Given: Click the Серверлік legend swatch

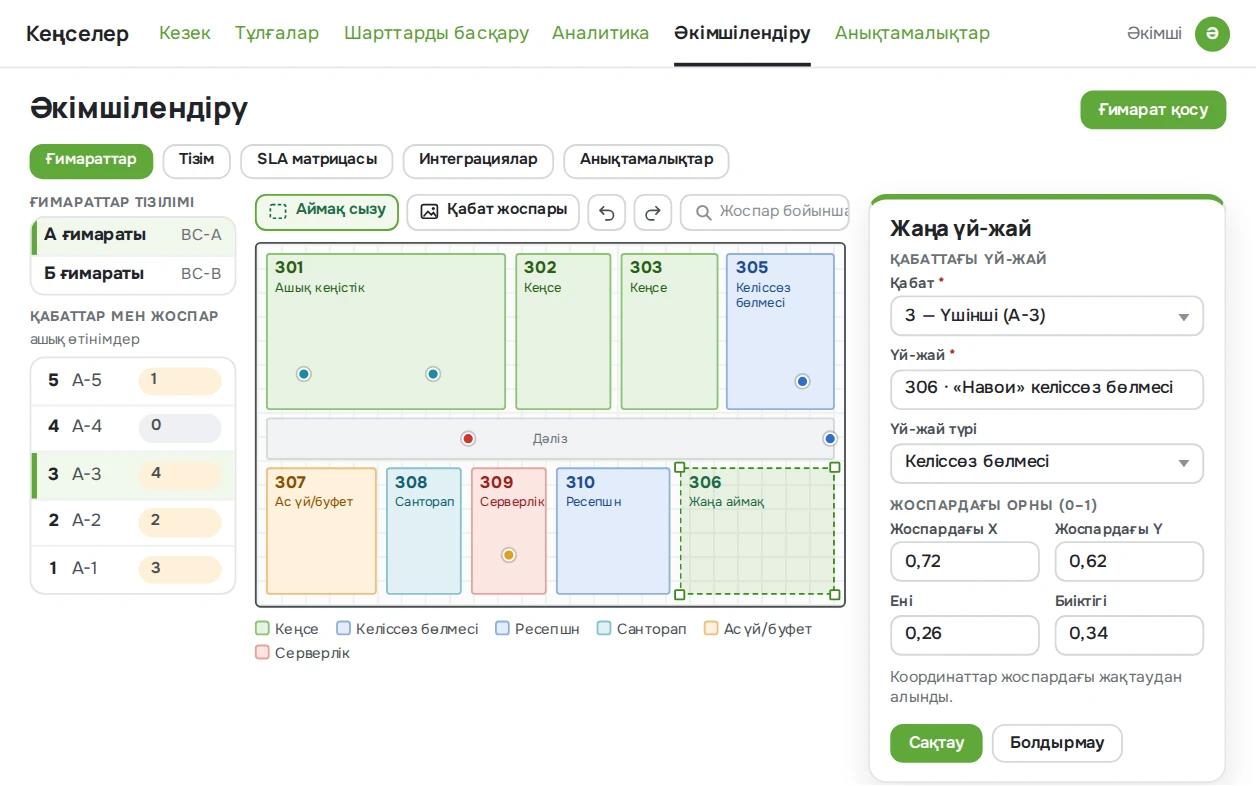Looking at the screenshot, I should [263, 653].
